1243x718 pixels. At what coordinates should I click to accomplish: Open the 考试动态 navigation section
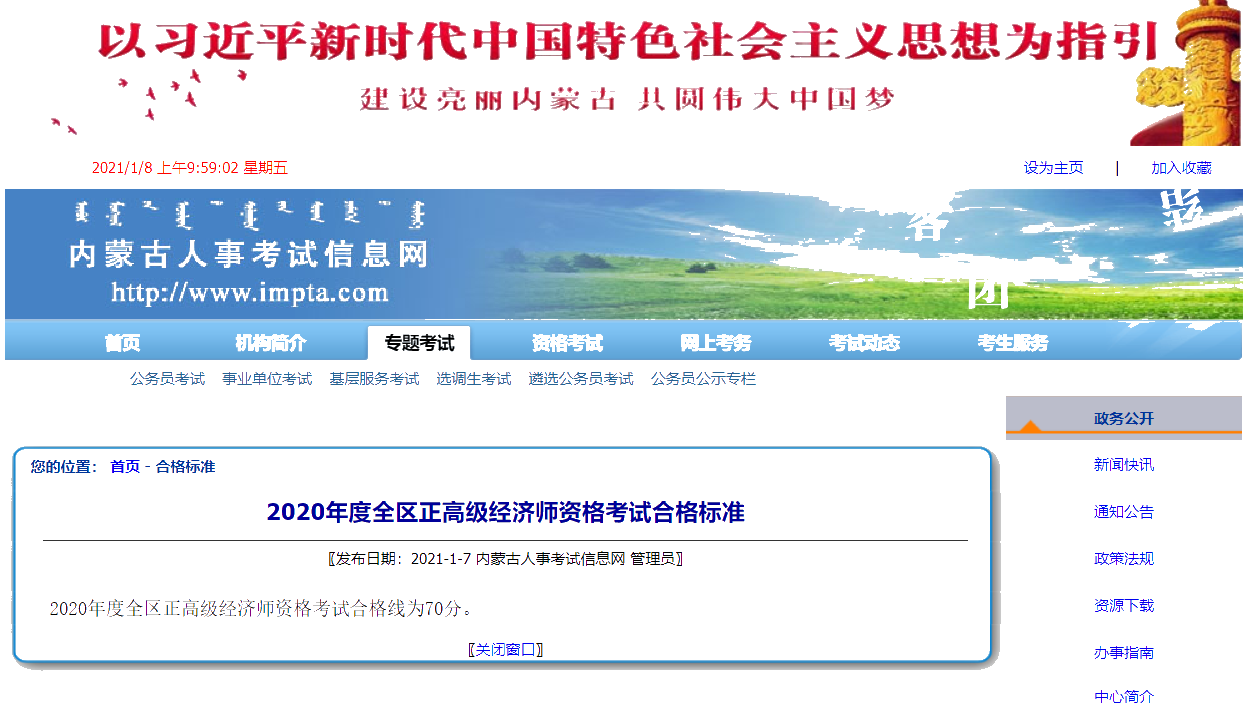pyautogui.click(x=866, y=342)
